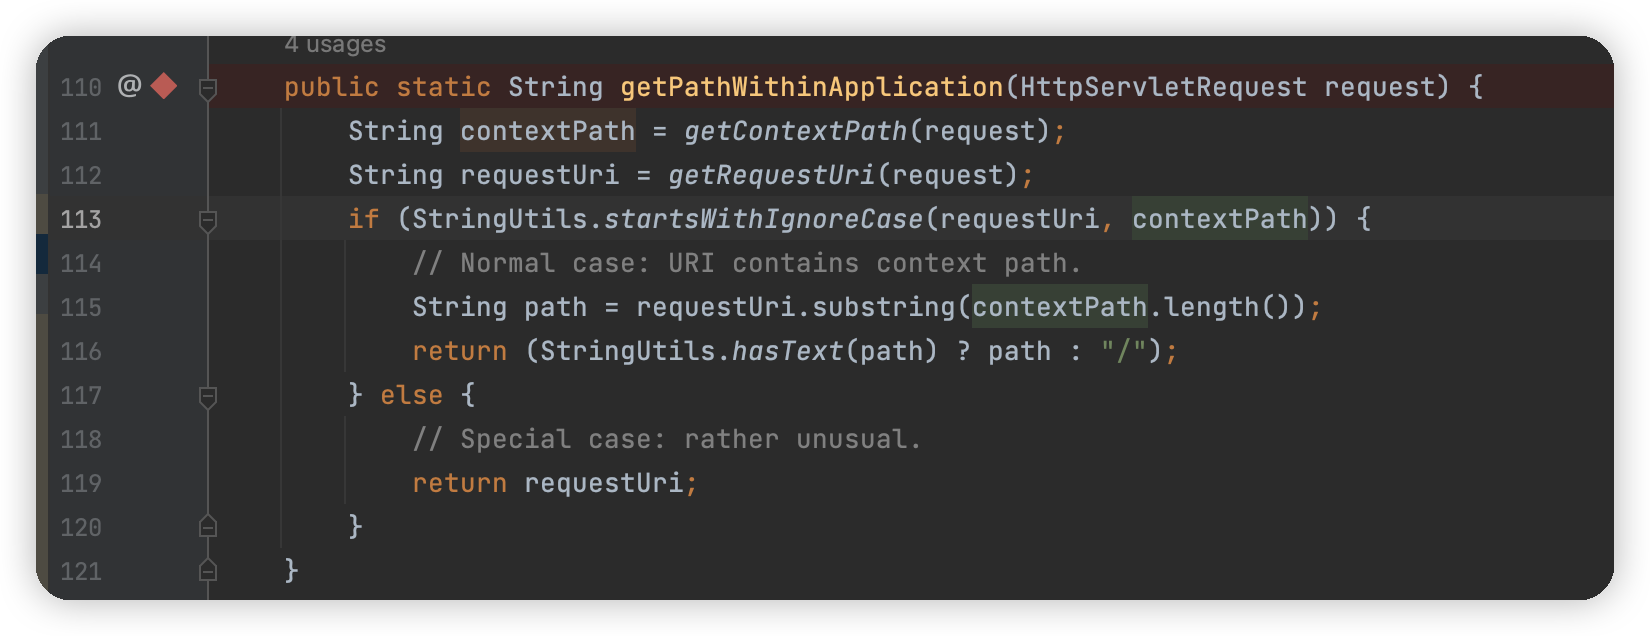The width and height of the screenshot is (1650, 636).
Task: Open the "4 usages" inlay hint
Action: point(335,44)
